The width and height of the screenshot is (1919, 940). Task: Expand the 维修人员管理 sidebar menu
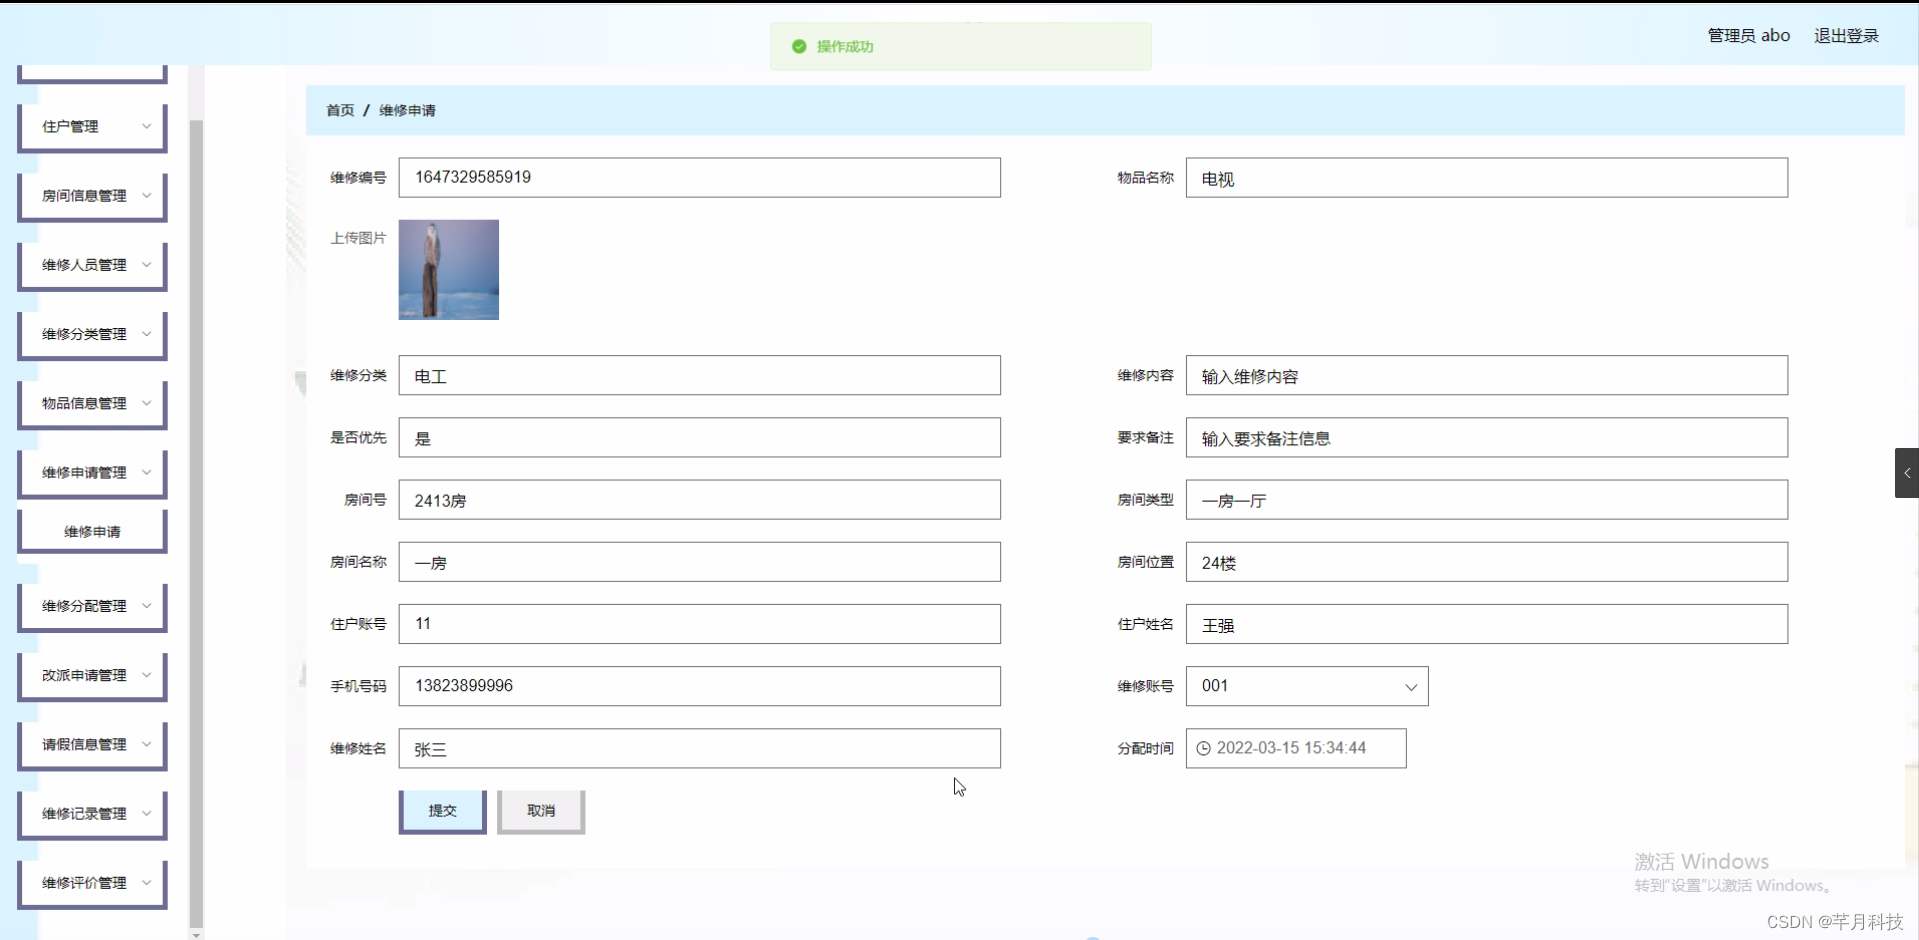tap(92, 264)
